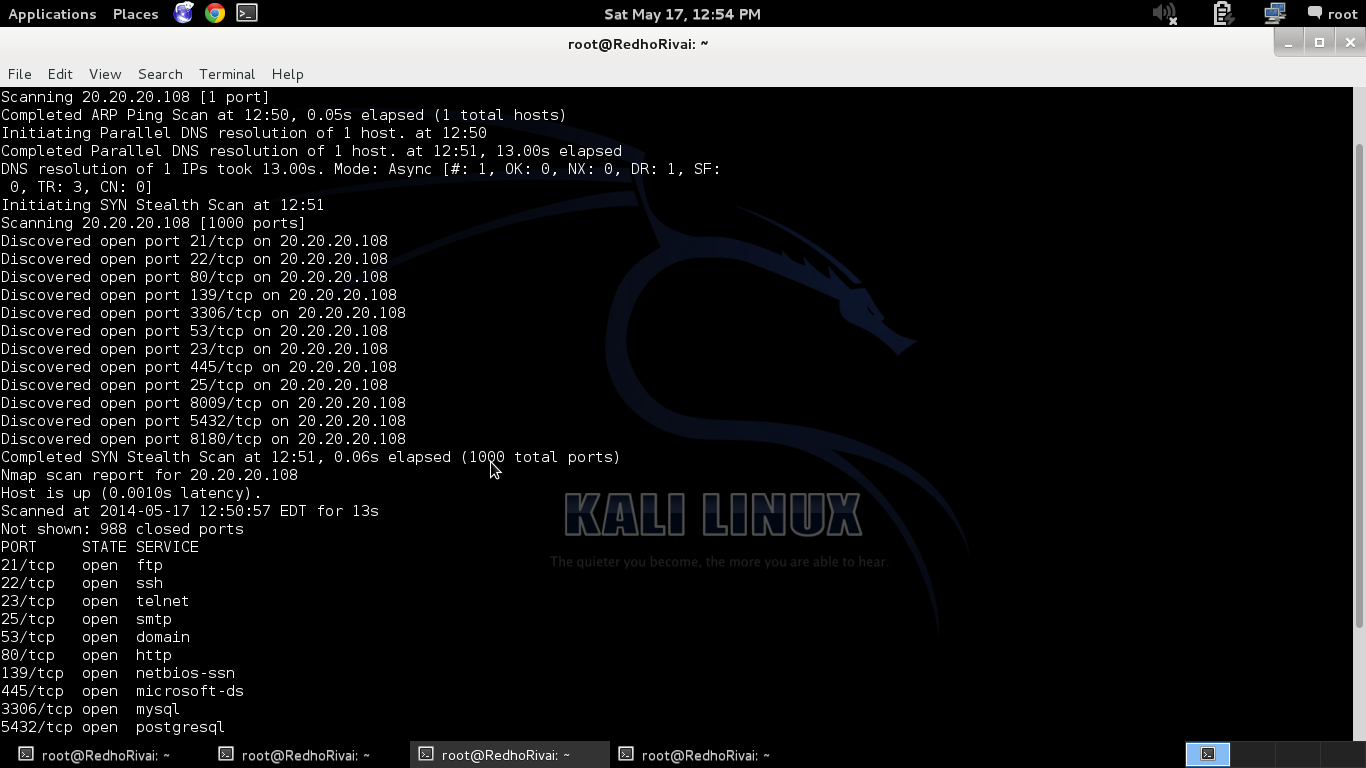Open the battery status indicator
1366x768 pixels.
pyautogui.click(x=1222, y=14)
